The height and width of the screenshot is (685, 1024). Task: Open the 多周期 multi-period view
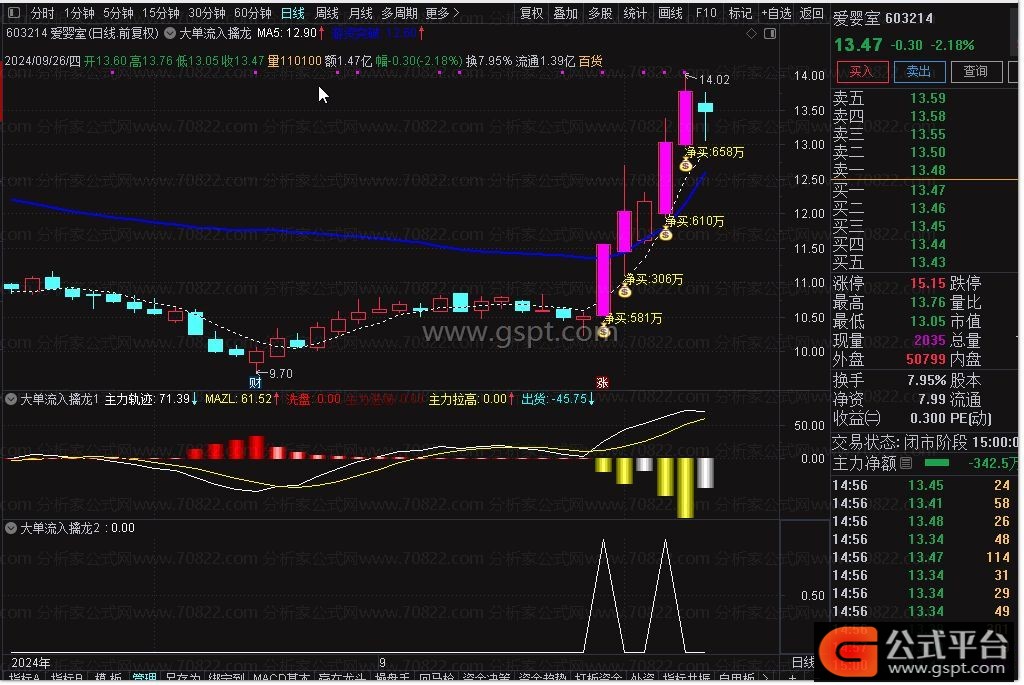tap(400, 13)
